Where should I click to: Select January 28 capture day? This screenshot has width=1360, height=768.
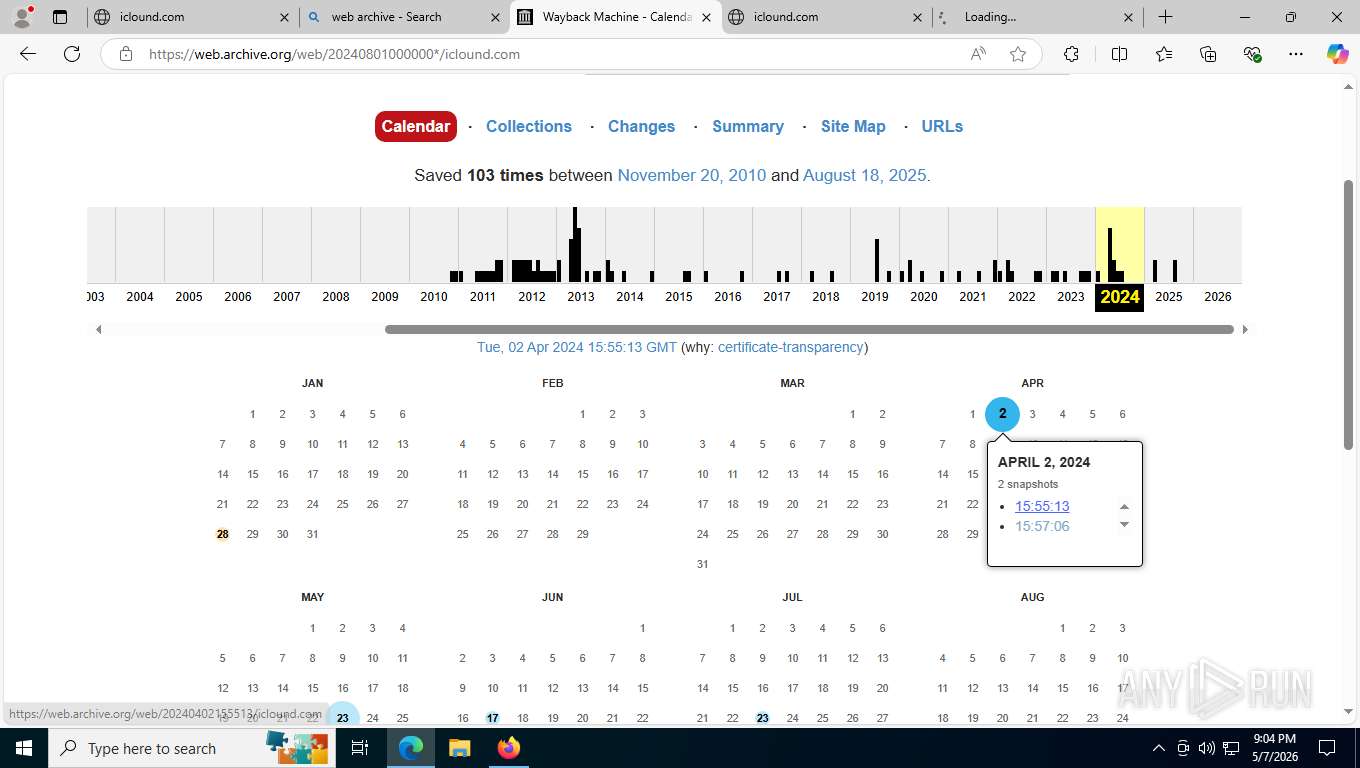pos(222,534)
